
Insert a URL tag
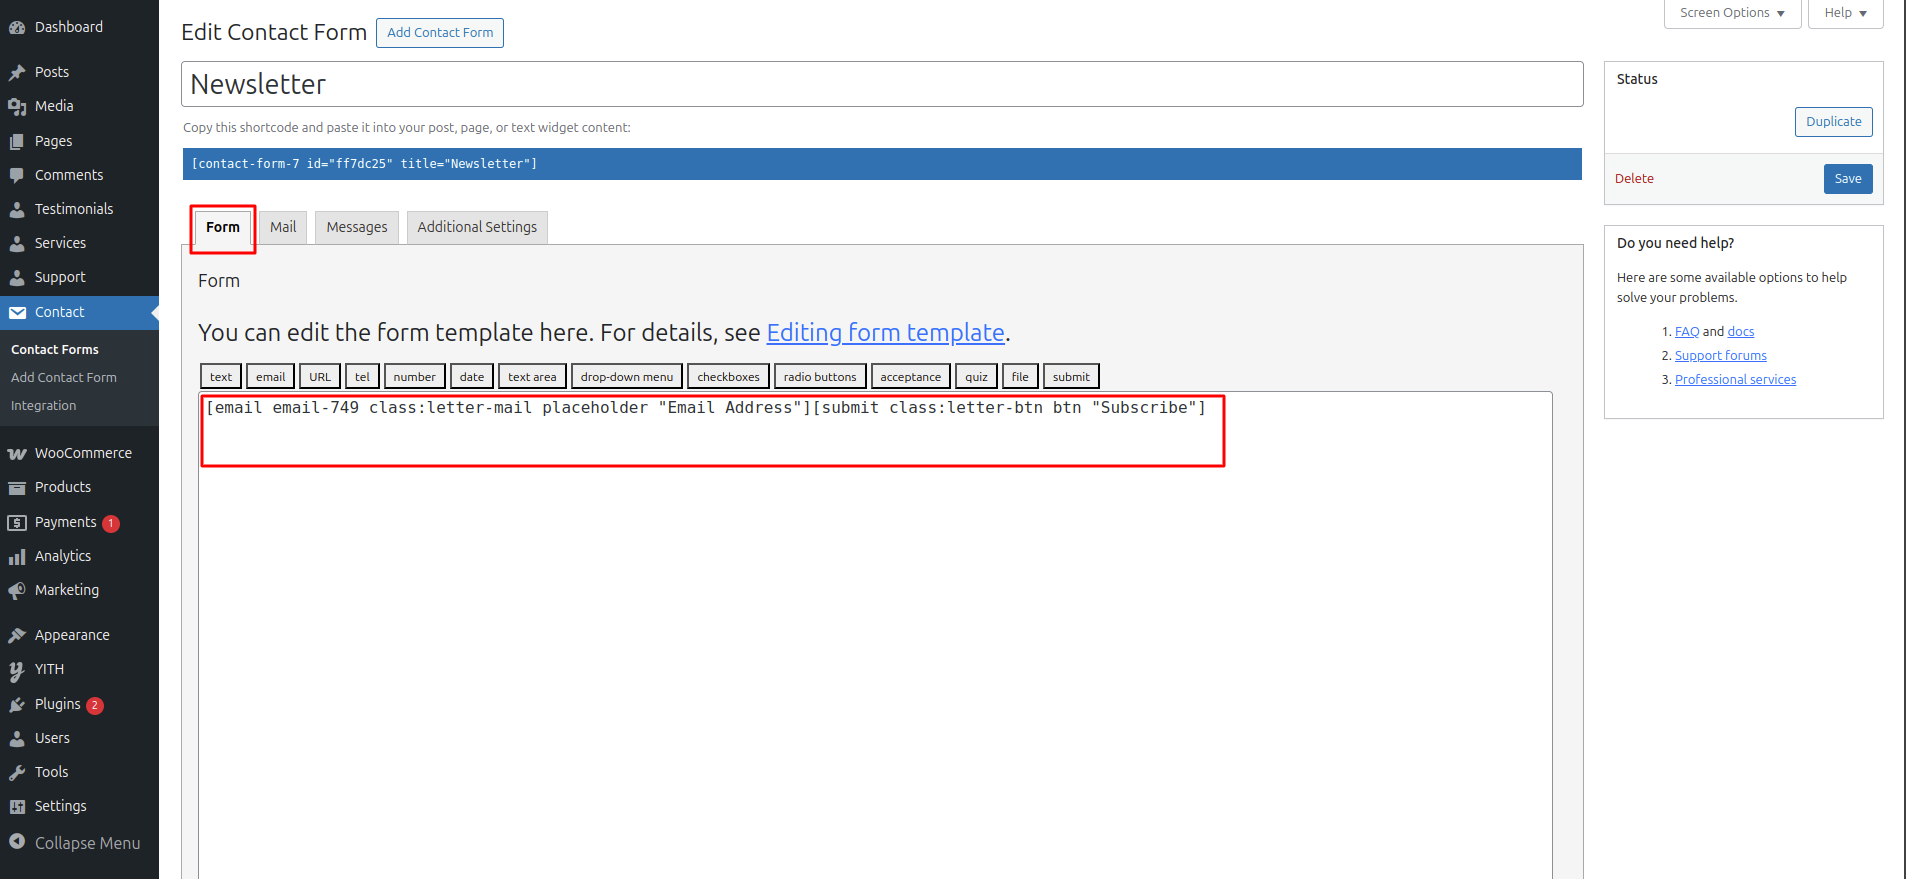pyautogui.click(x=320, y=377)
